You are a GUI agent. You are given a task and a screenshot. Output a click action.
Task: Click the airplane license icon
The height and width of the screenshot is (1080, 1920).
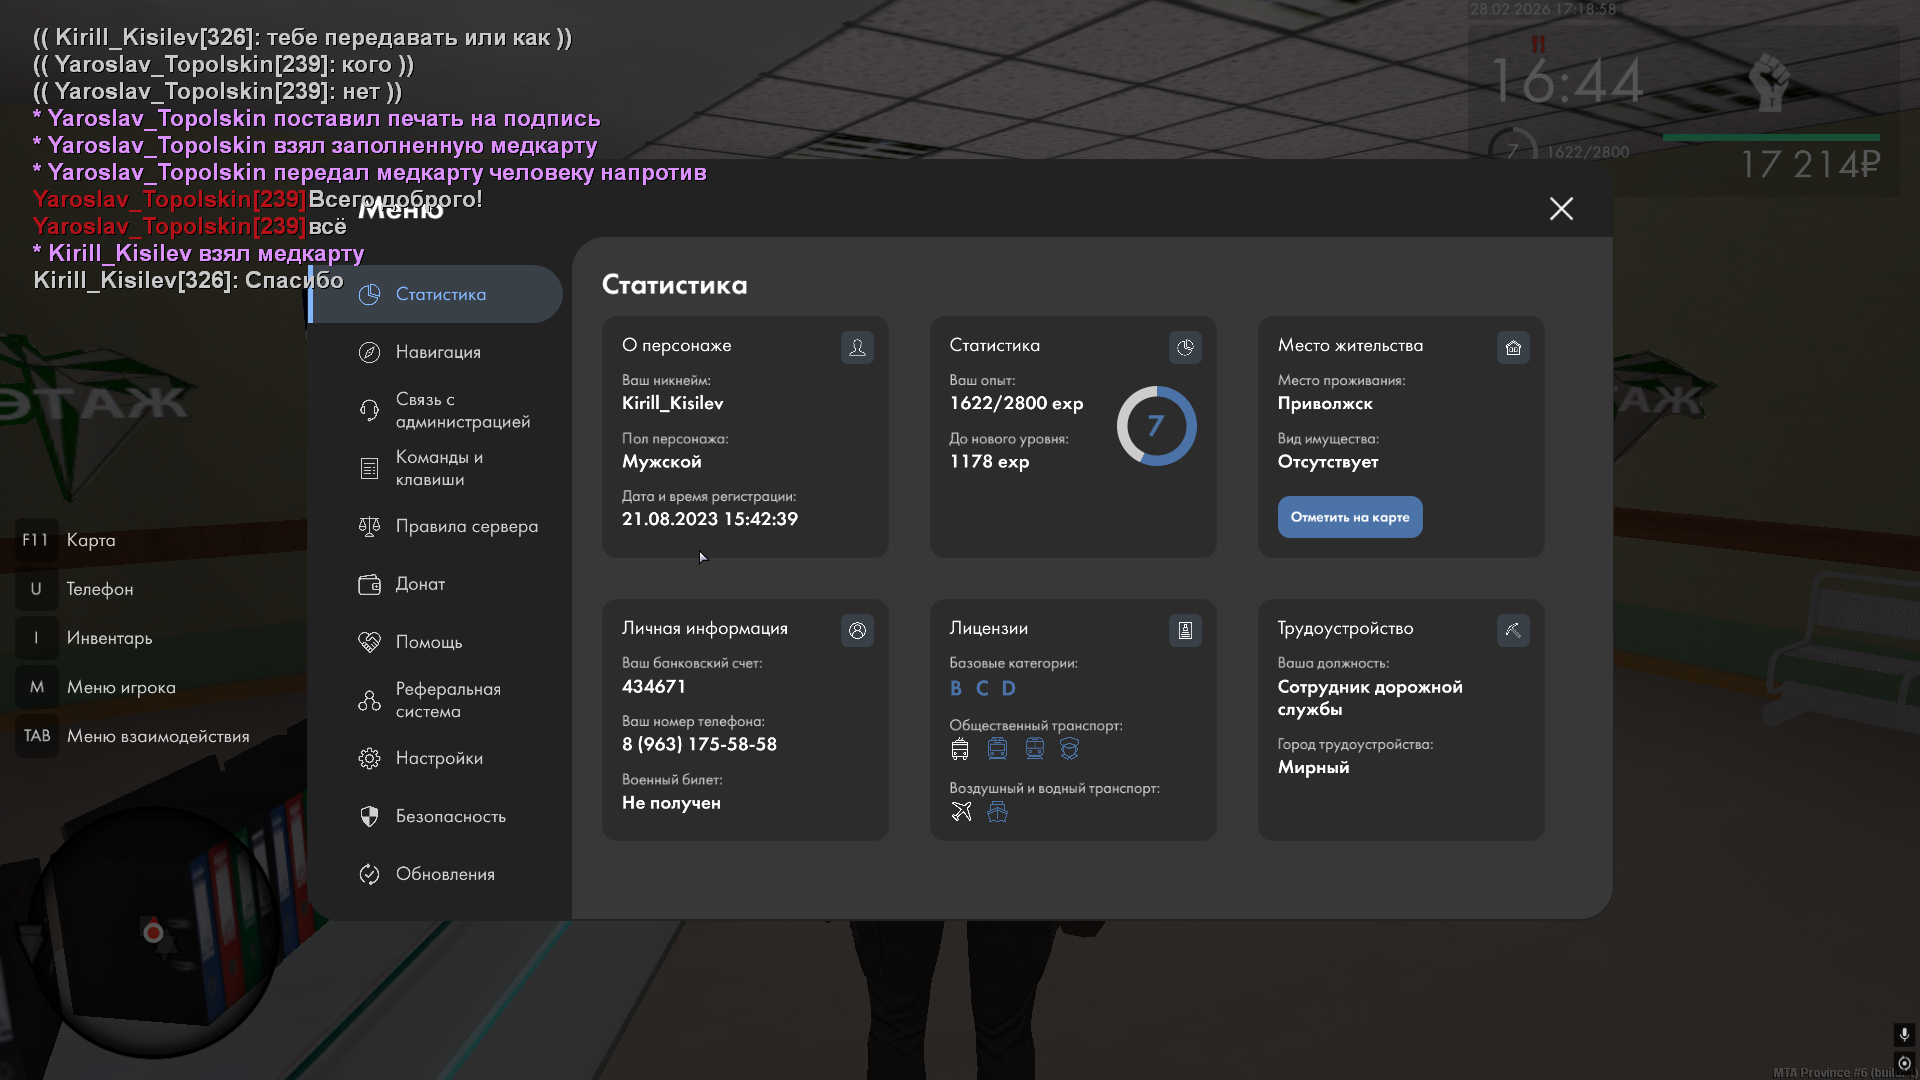click(961, 812)
